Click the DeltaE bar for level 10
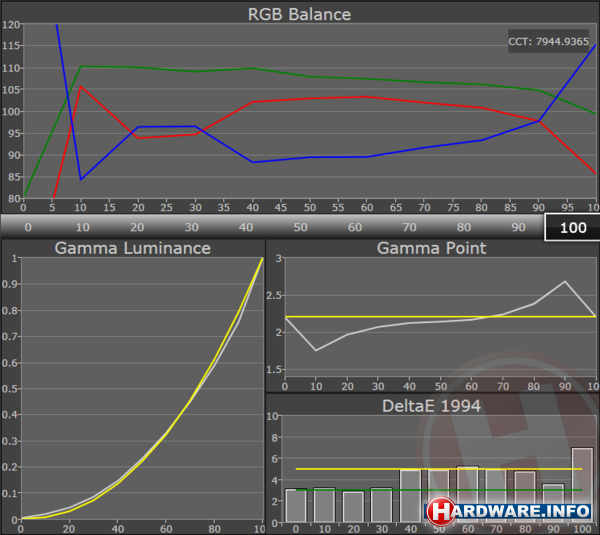Image resolution: width=600 pixels, height=535 pixels. coord(324,505)
